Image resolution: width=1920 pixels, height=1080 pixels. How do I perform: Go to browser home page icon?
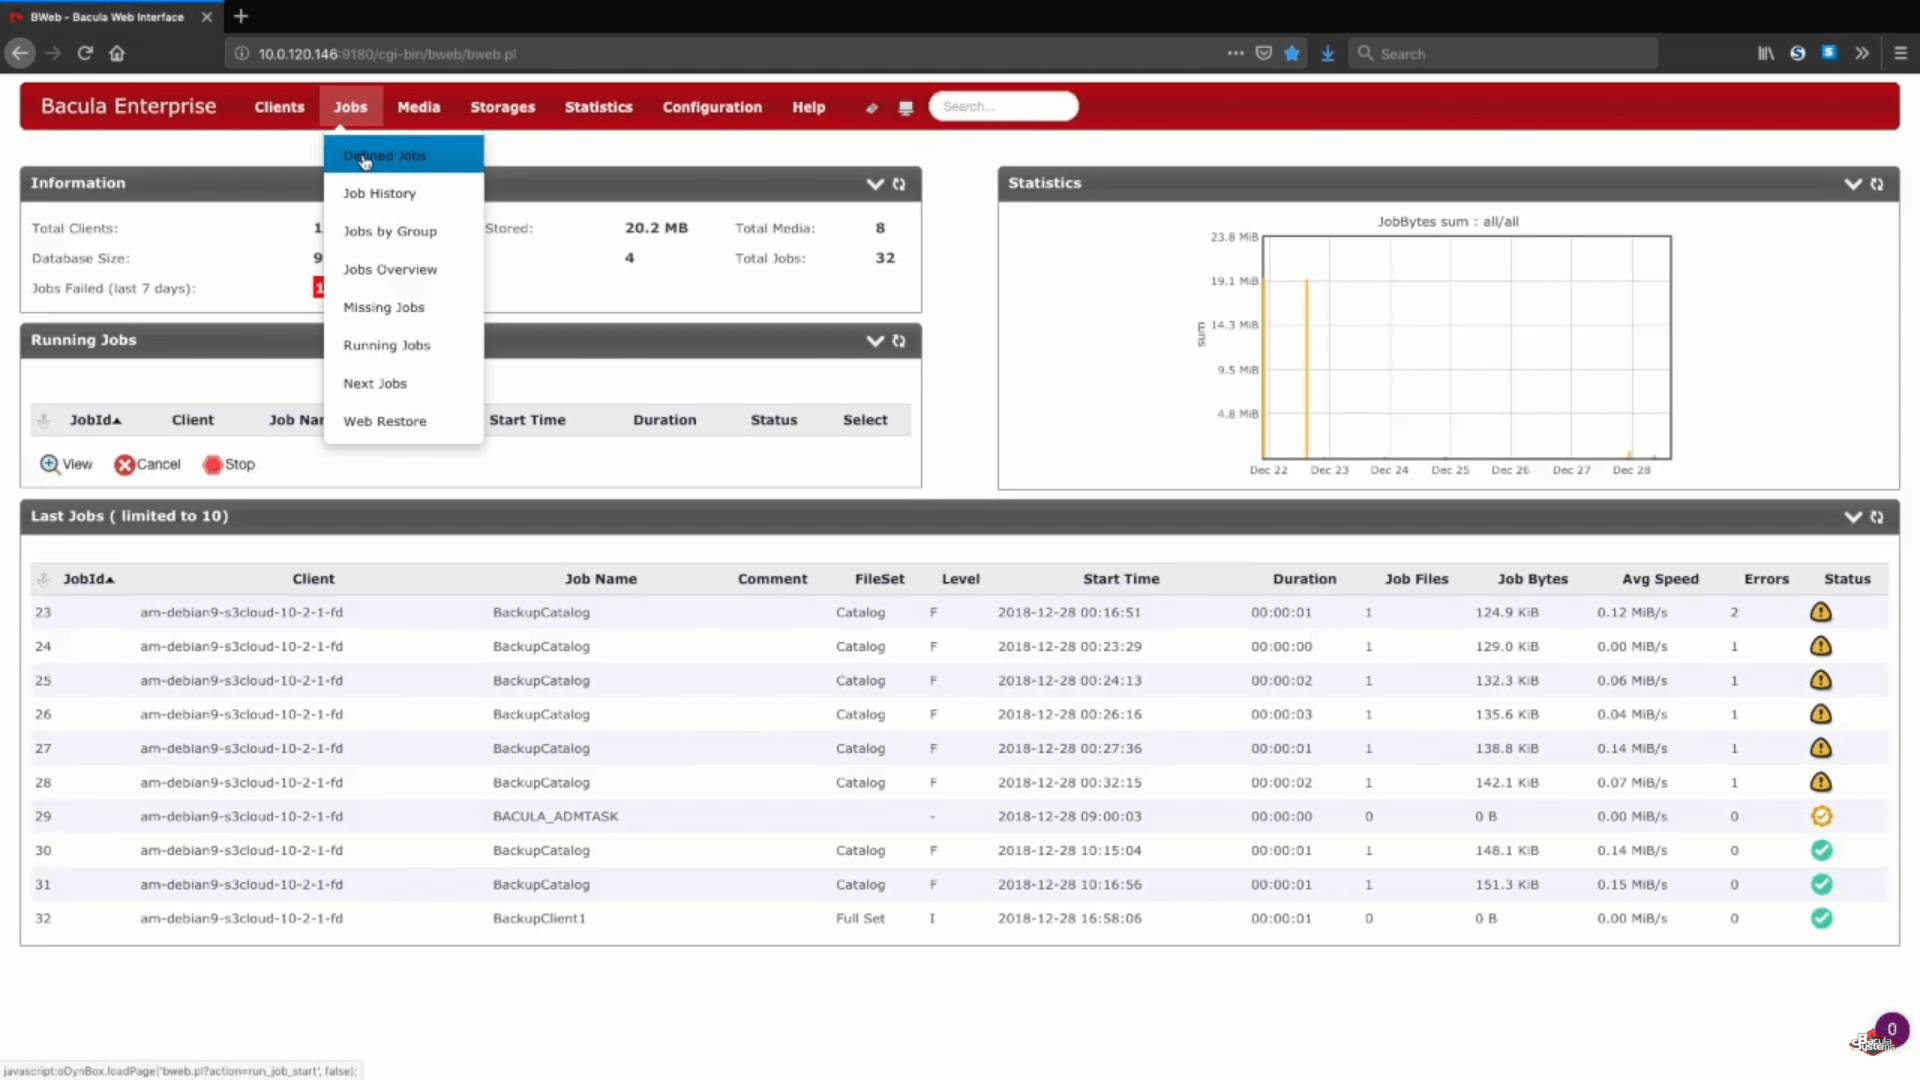(117, 53)
